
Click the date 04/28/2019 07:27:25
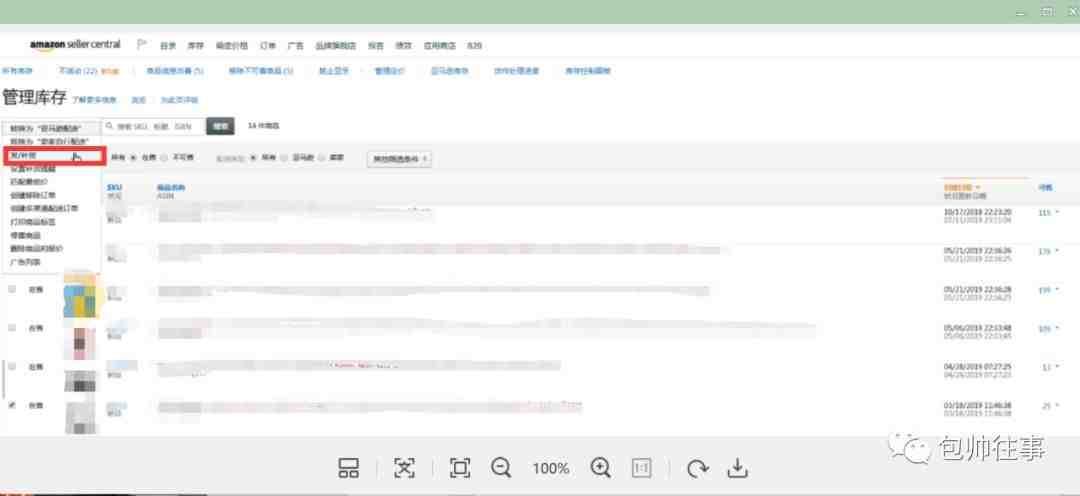point(977,366)
